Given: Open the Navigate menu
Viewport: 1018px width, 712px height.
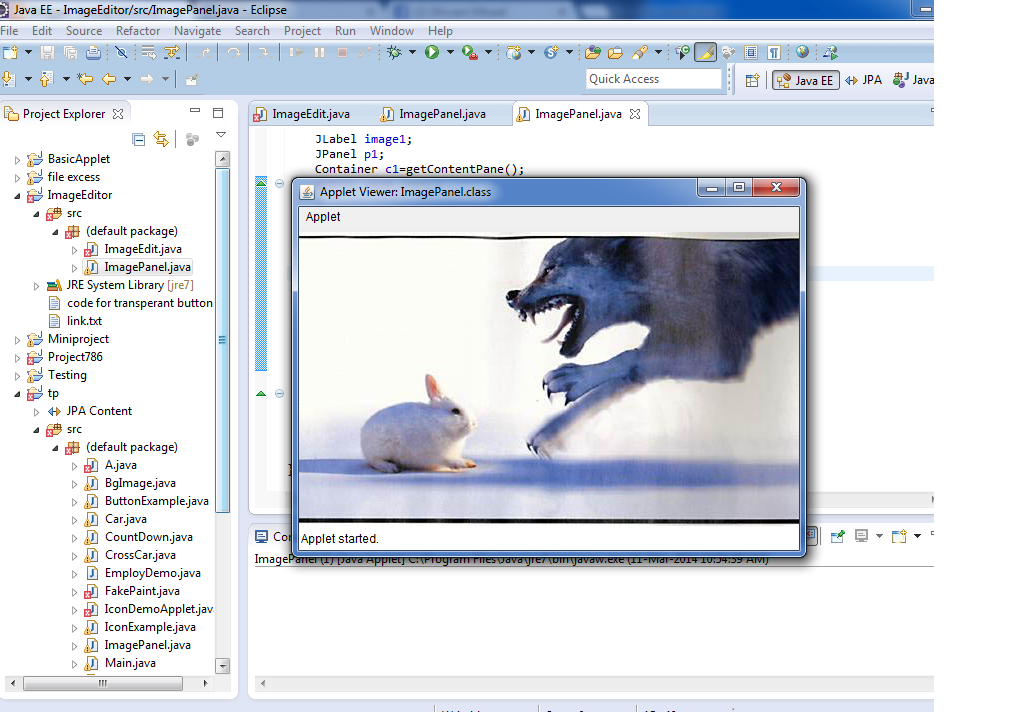Looking at the screenshot, I should pyautogui.click(x=197, y=31).
